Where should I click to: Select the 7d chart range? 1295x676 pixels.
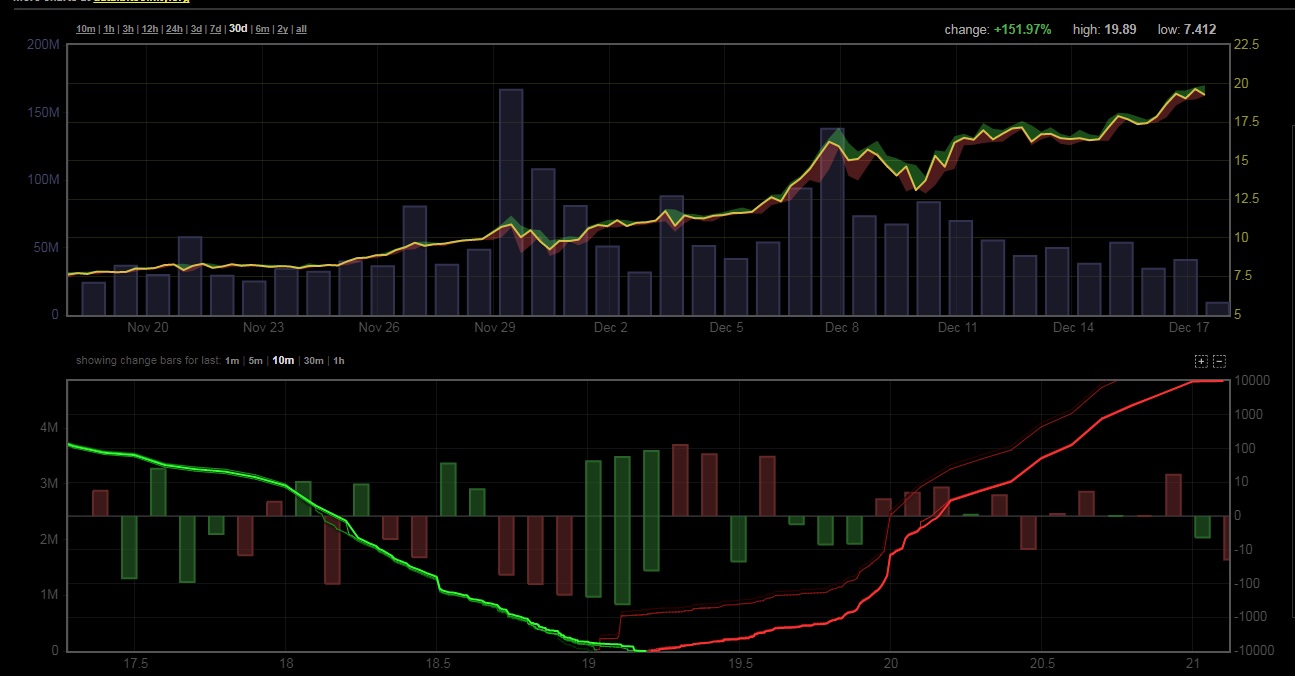coord(215,29)
